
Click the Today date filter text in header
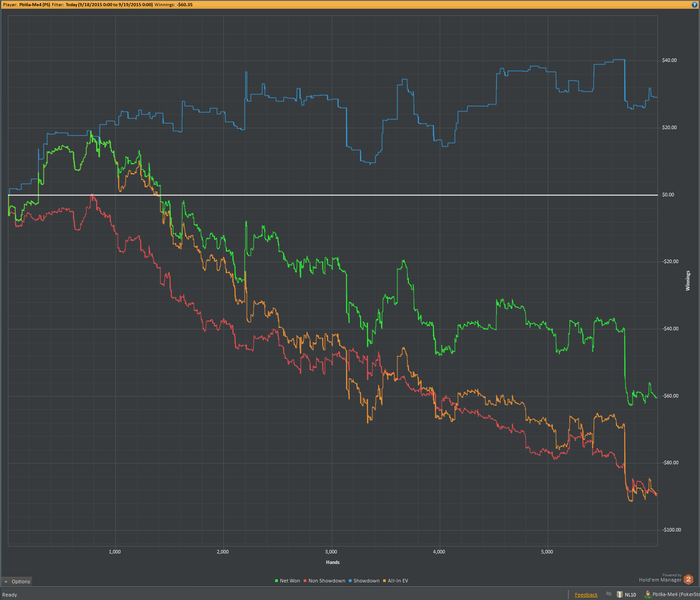tap(109, 4)
